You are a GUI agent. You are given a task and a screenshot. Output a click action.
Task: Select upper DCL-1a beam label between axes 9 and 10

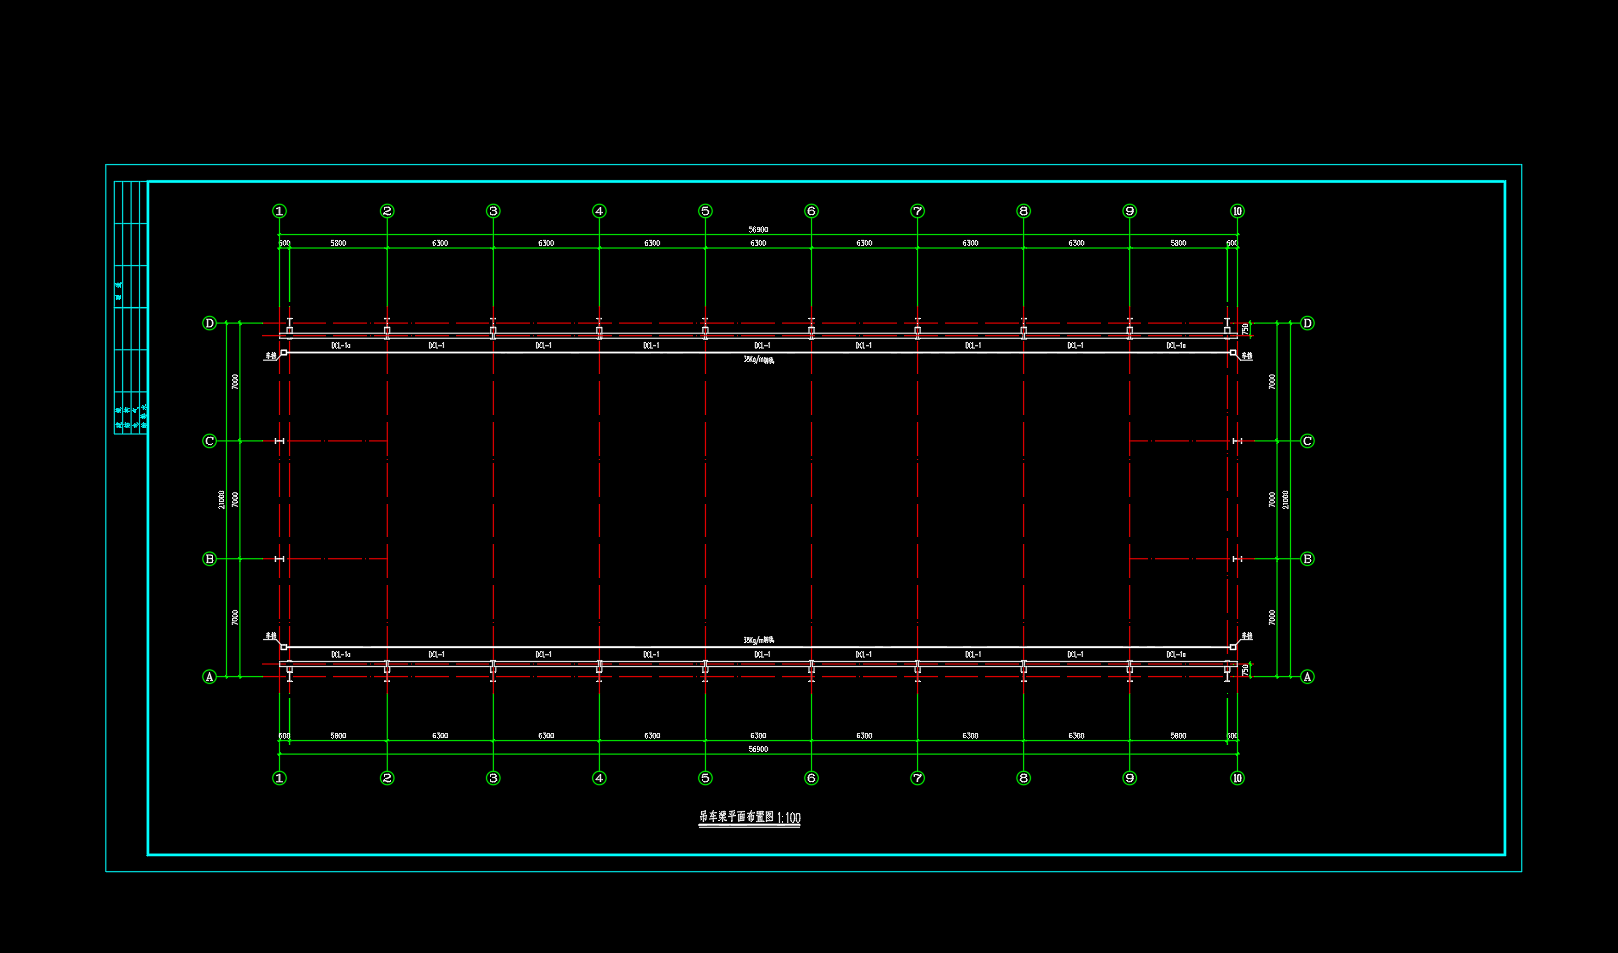pos(1176,346)
